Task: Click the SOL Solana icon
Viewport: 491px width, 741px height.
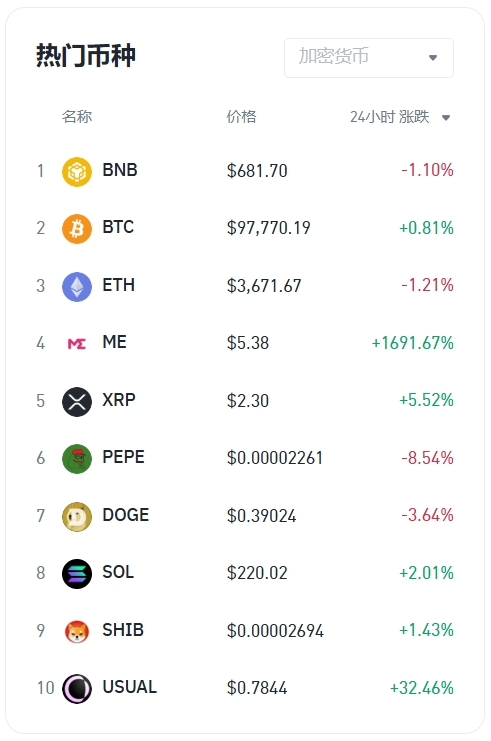Action: (x=77, y=574)
